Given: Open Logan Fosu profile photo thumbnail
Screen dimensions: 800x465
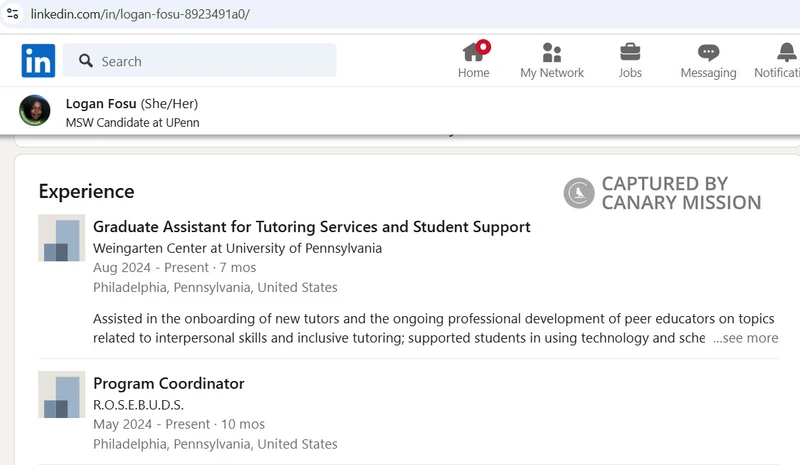Looking at the screenshot, I should point(35,110).
